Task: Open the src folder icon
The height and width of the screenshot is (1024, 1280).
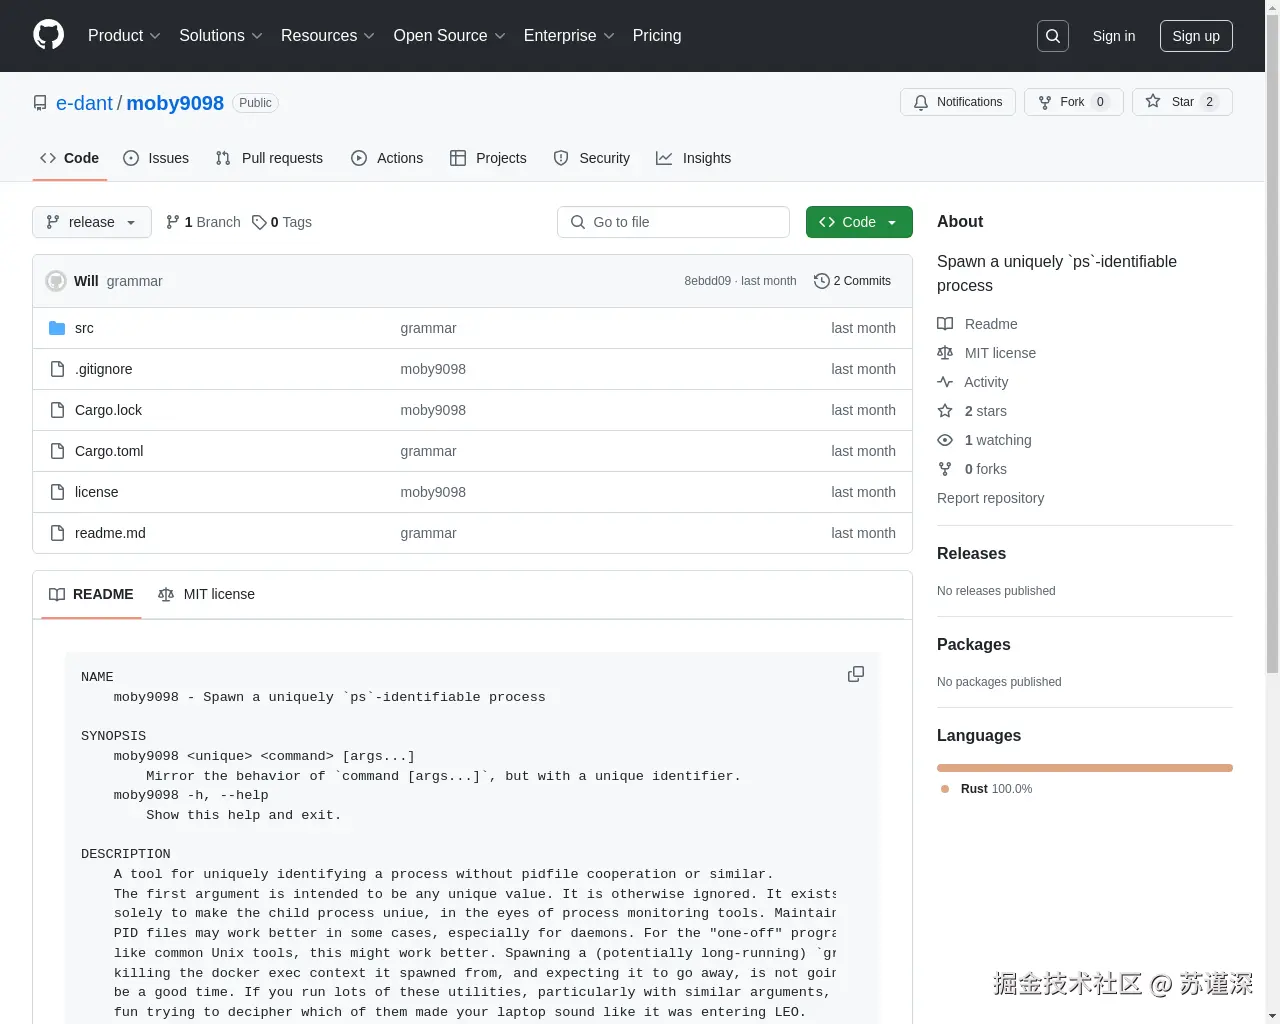Action: (x=57, y=328)
